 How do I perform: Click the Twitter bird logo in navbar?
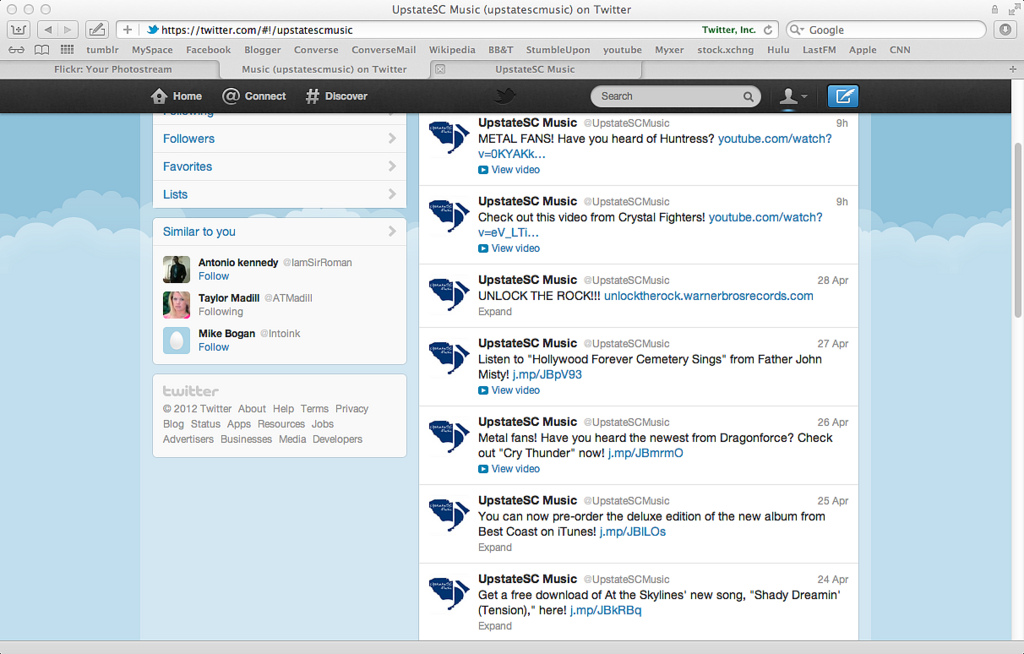pos(505,97)
